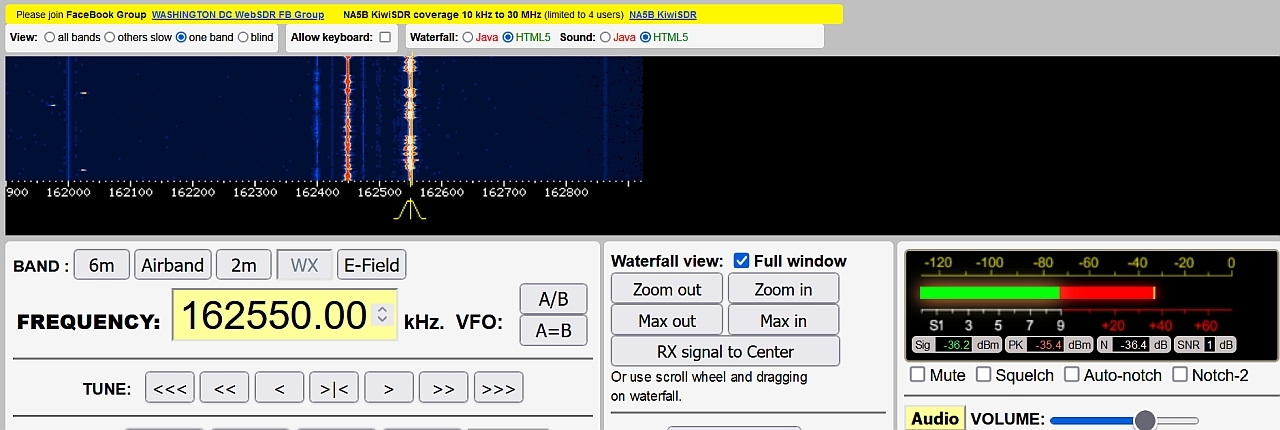Viewport: 1280px width, 430px height.
Task: Uncheck Full window waterfall view
Action: tap(741, 261)
